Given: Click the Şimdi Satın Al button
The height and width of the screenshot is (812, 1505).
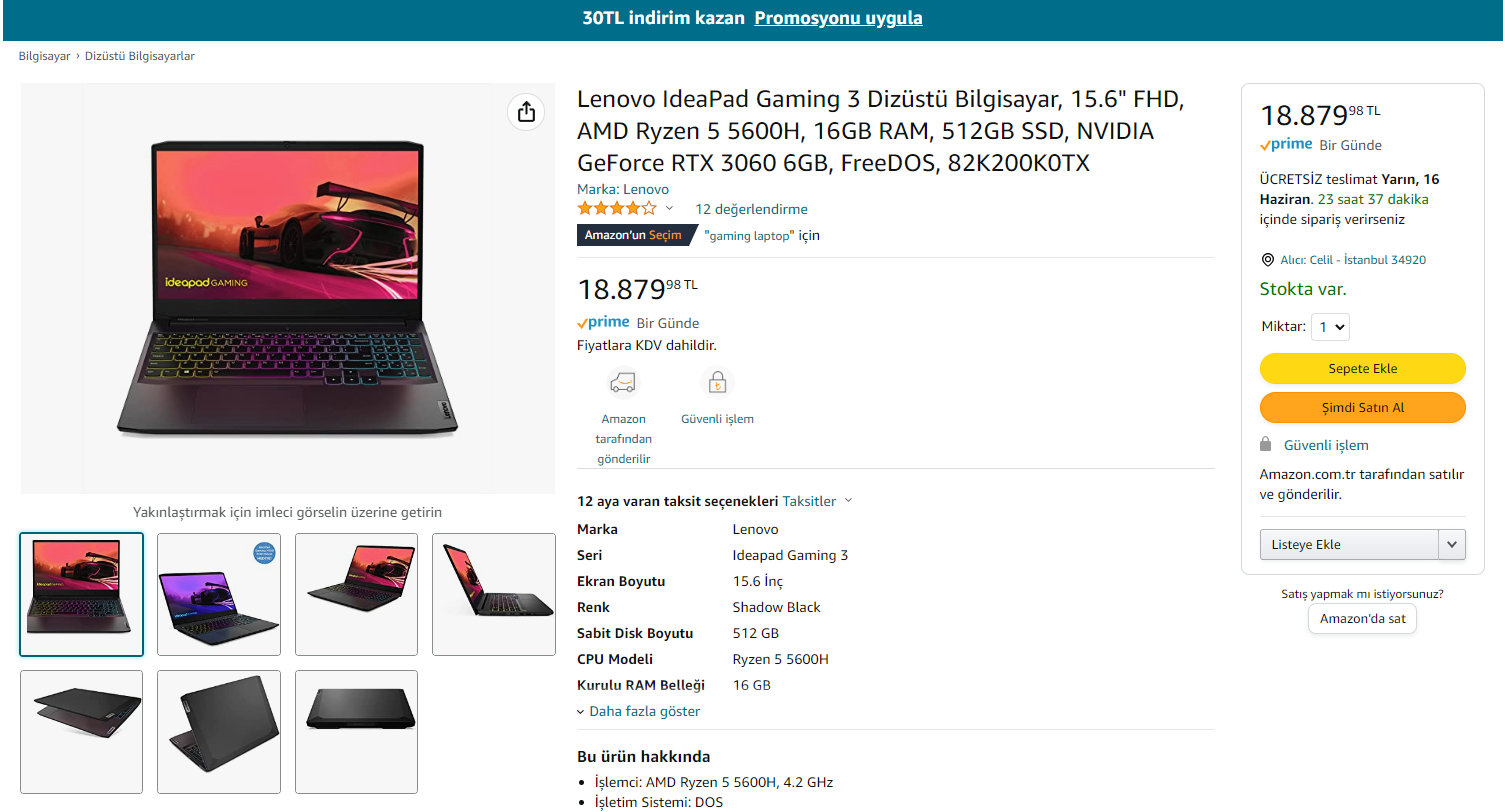Looking at the screenshot, I should tap(1362, 408).
